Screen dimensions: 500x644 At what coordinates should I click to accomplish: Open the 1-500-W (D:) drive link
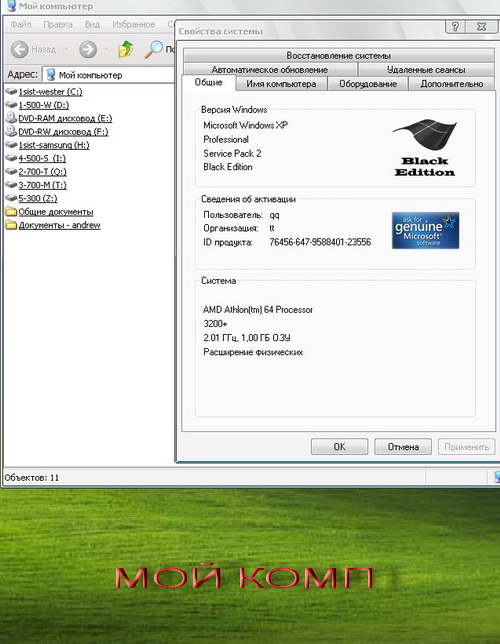[x=44, y=105]
